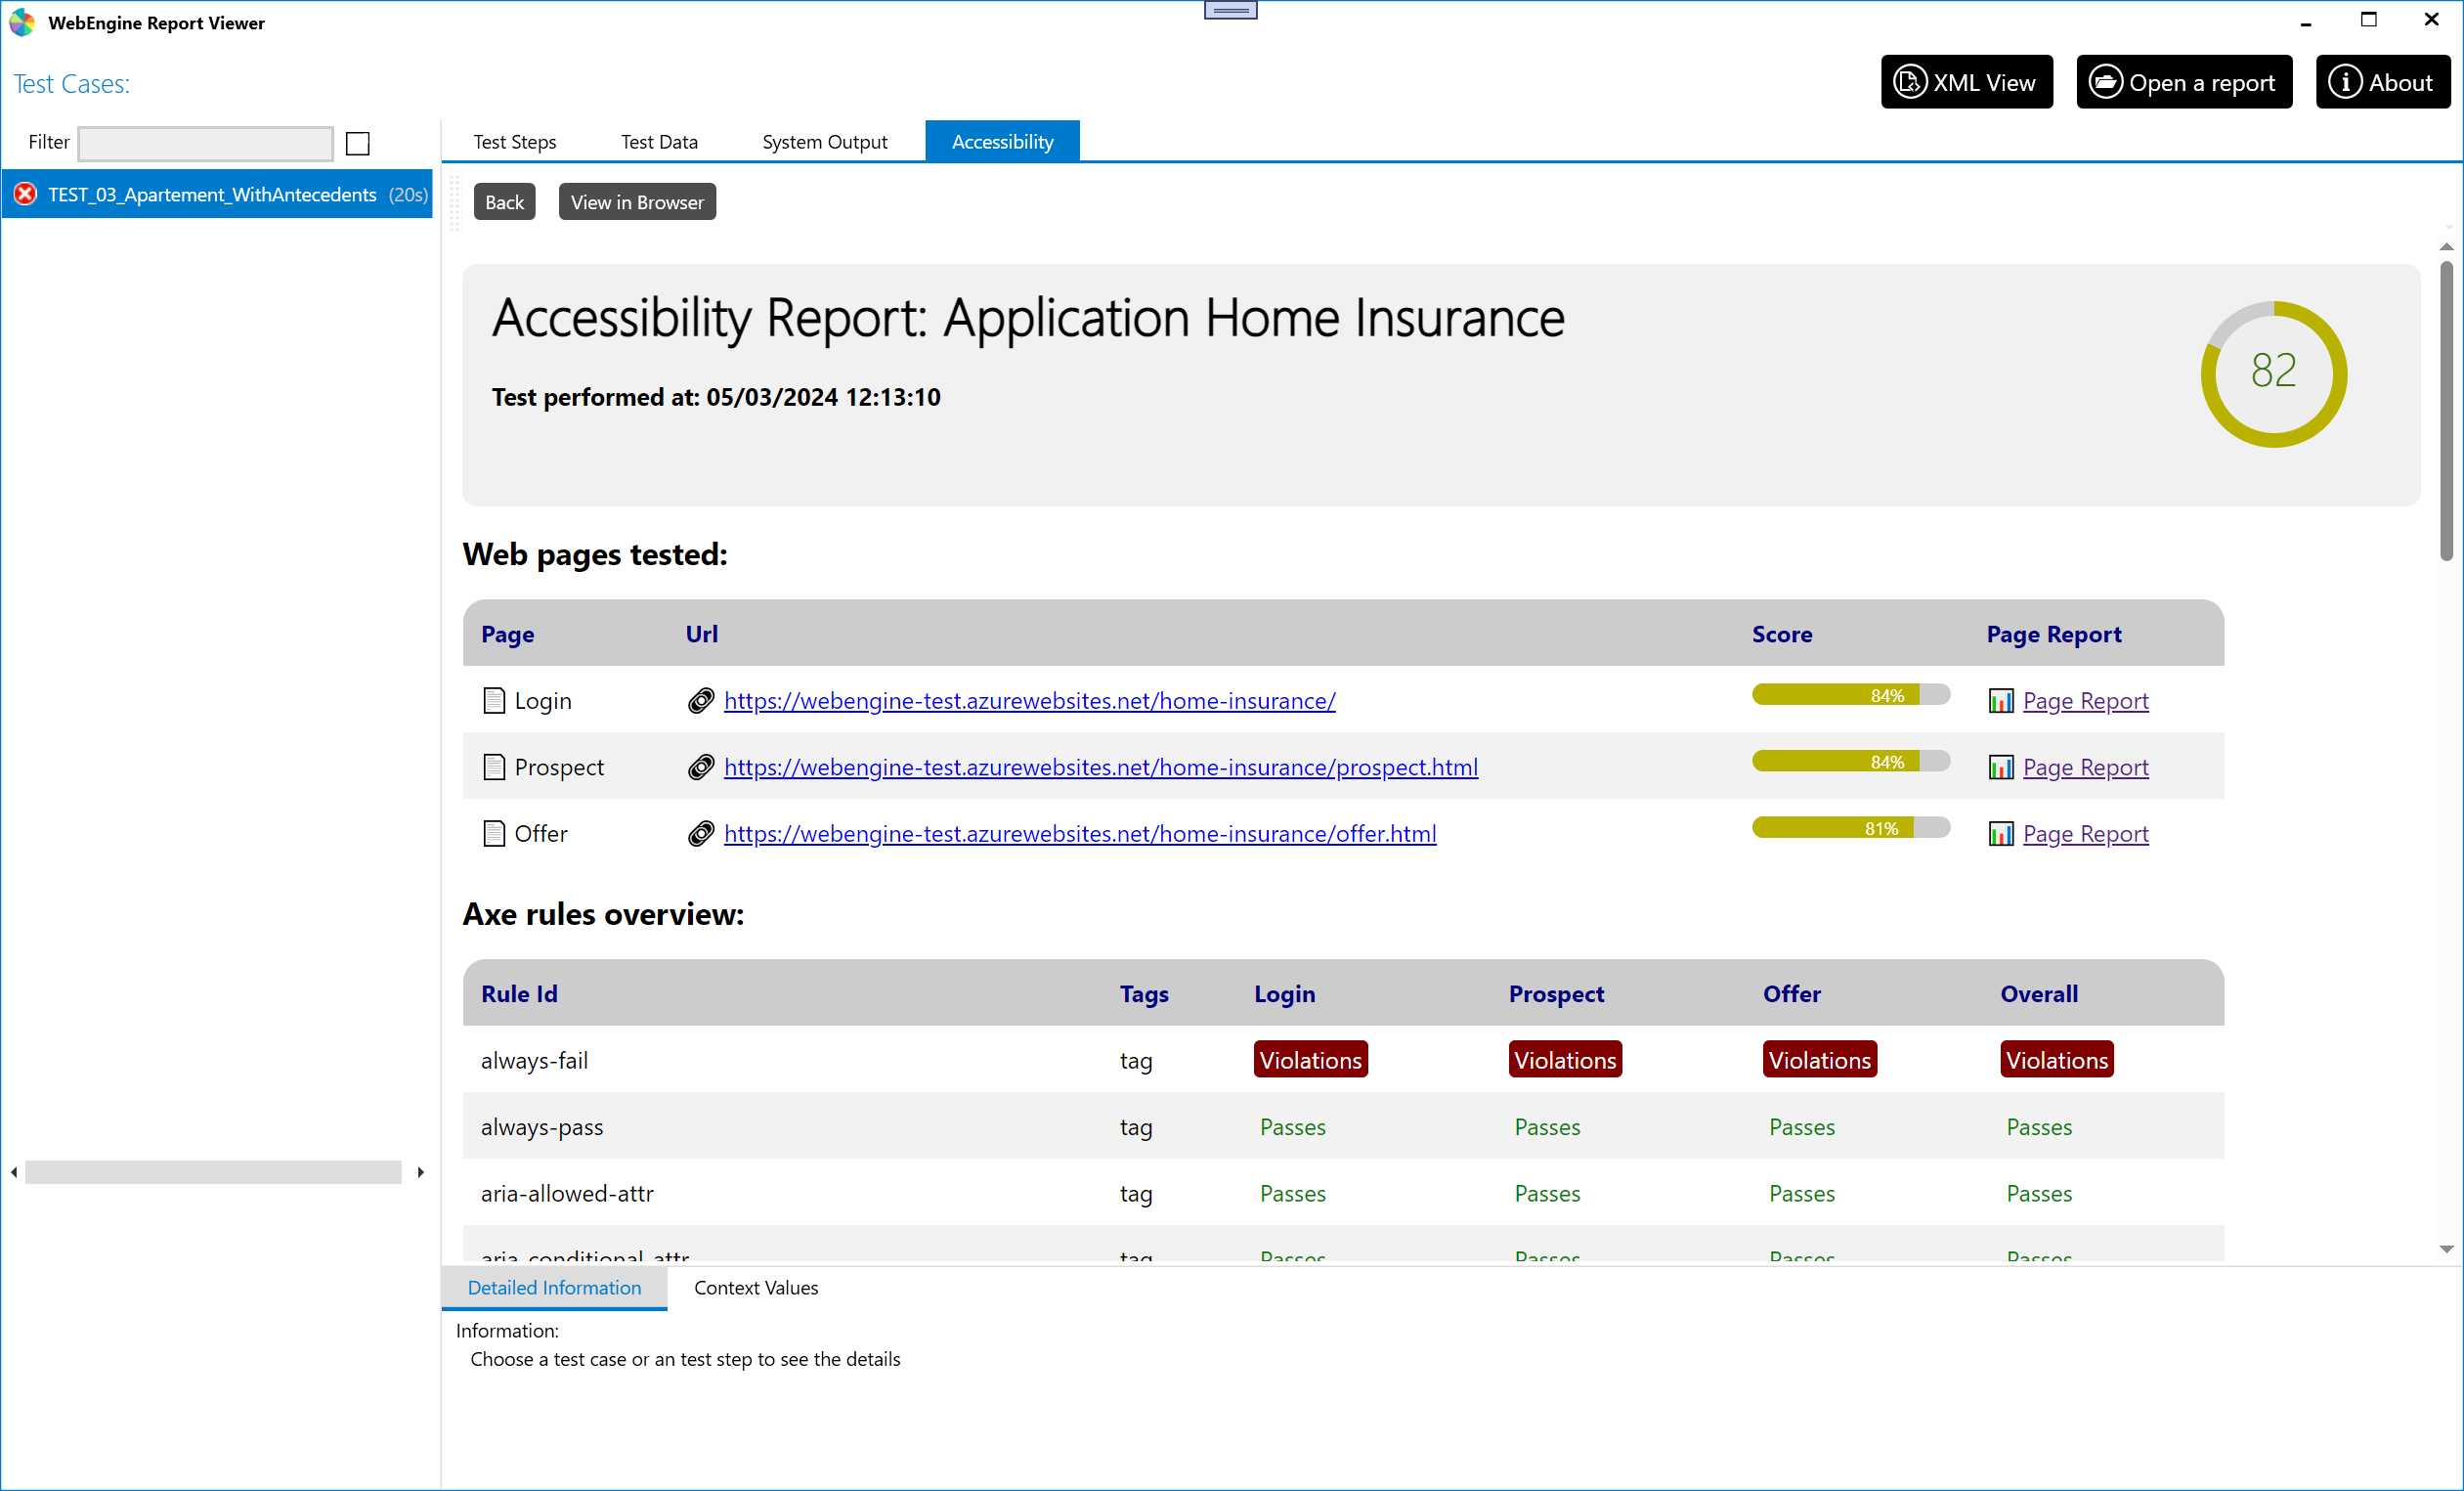Screen dimensions: 2464x1491
Task: Open the System Output tab
Action: click(824, 142)
